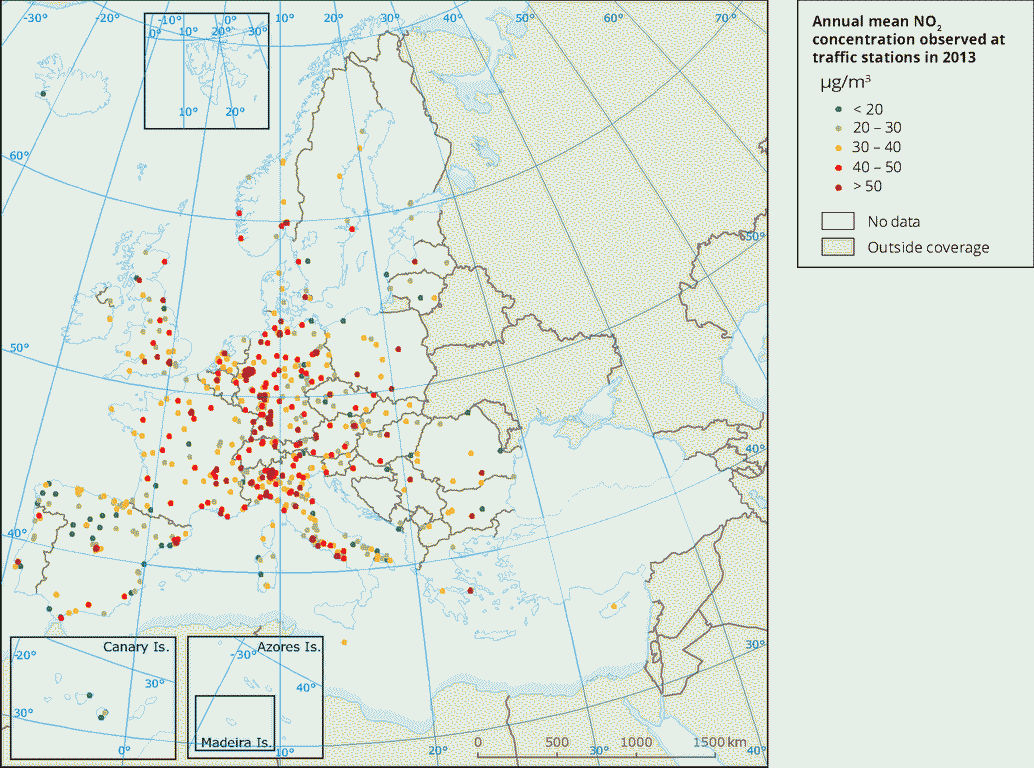
Task: Select the 'Canary Is.' inset label
Action: pyautogui.click(x=137, y=647)
